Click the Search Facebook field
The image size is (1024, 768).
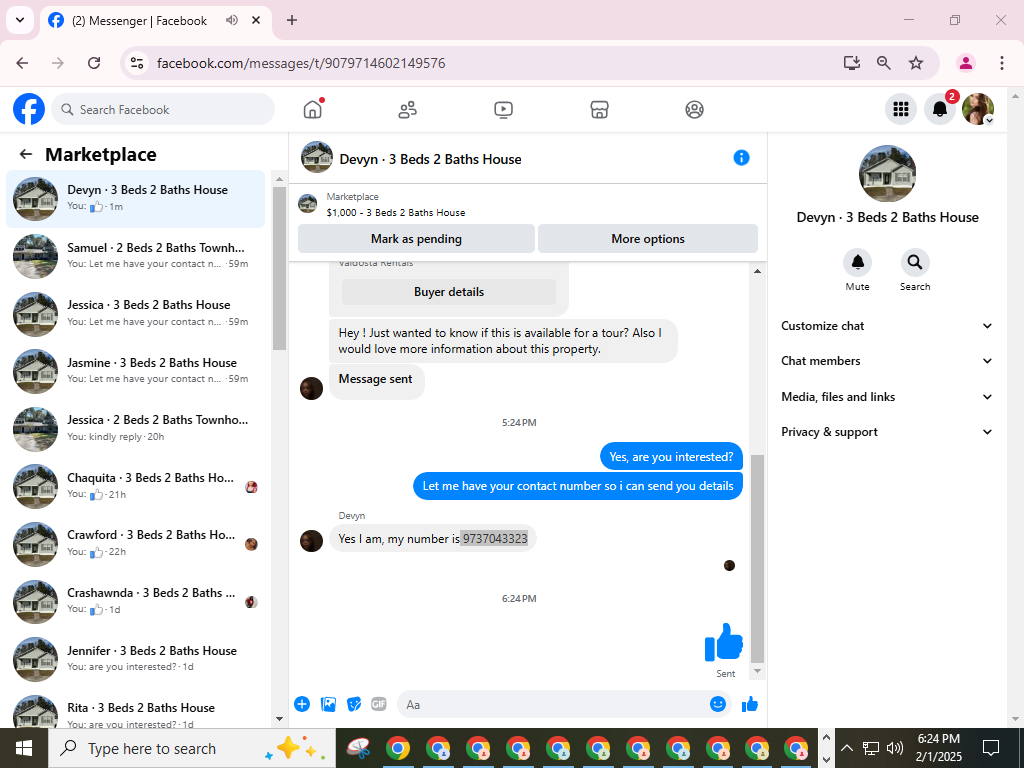tap(163, 110)
